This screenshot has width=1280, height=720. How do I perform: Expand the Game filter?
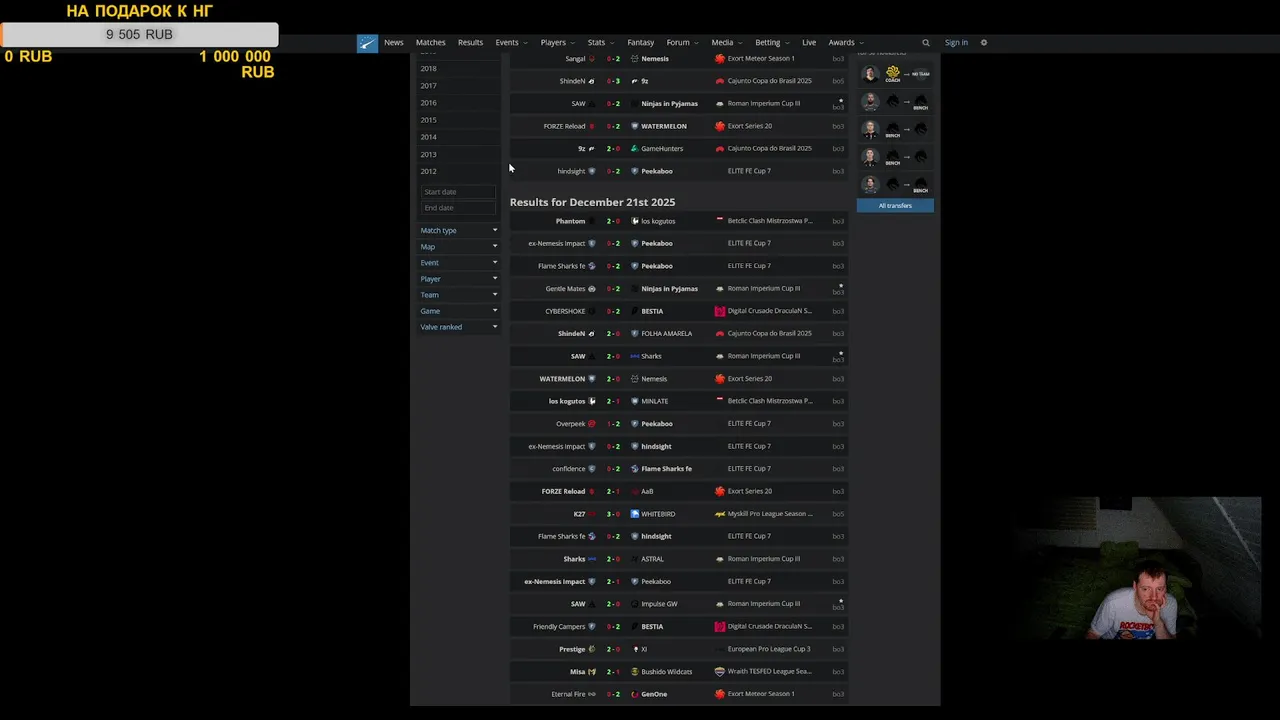pyautogui.click(x=459, y=311)
